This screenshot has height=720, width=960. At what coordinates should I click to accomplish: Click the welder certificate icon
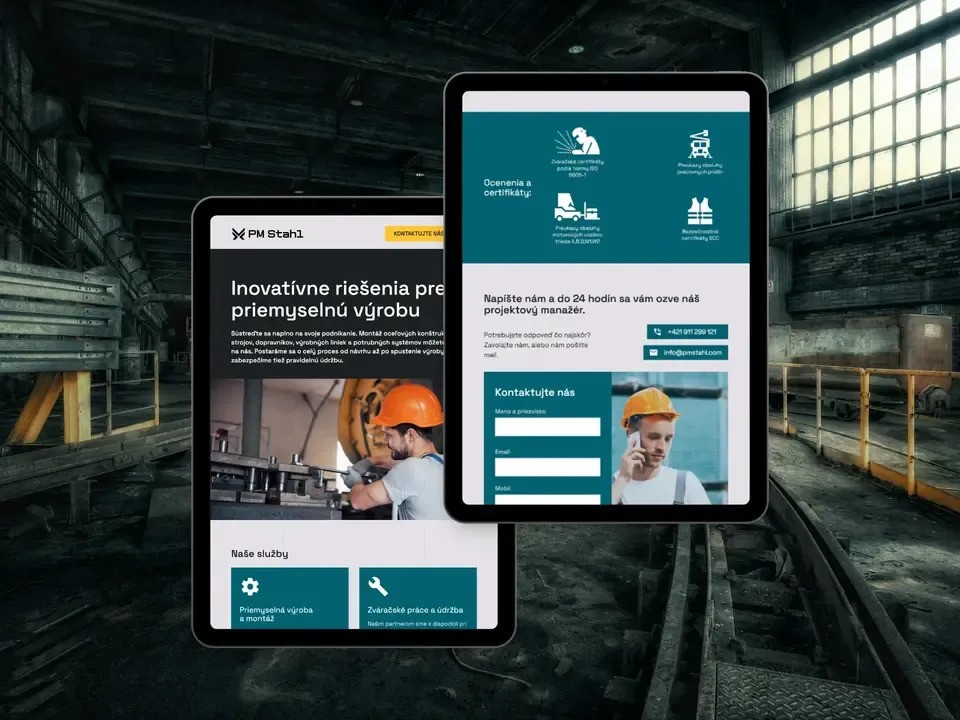click(x=577, y=141)
